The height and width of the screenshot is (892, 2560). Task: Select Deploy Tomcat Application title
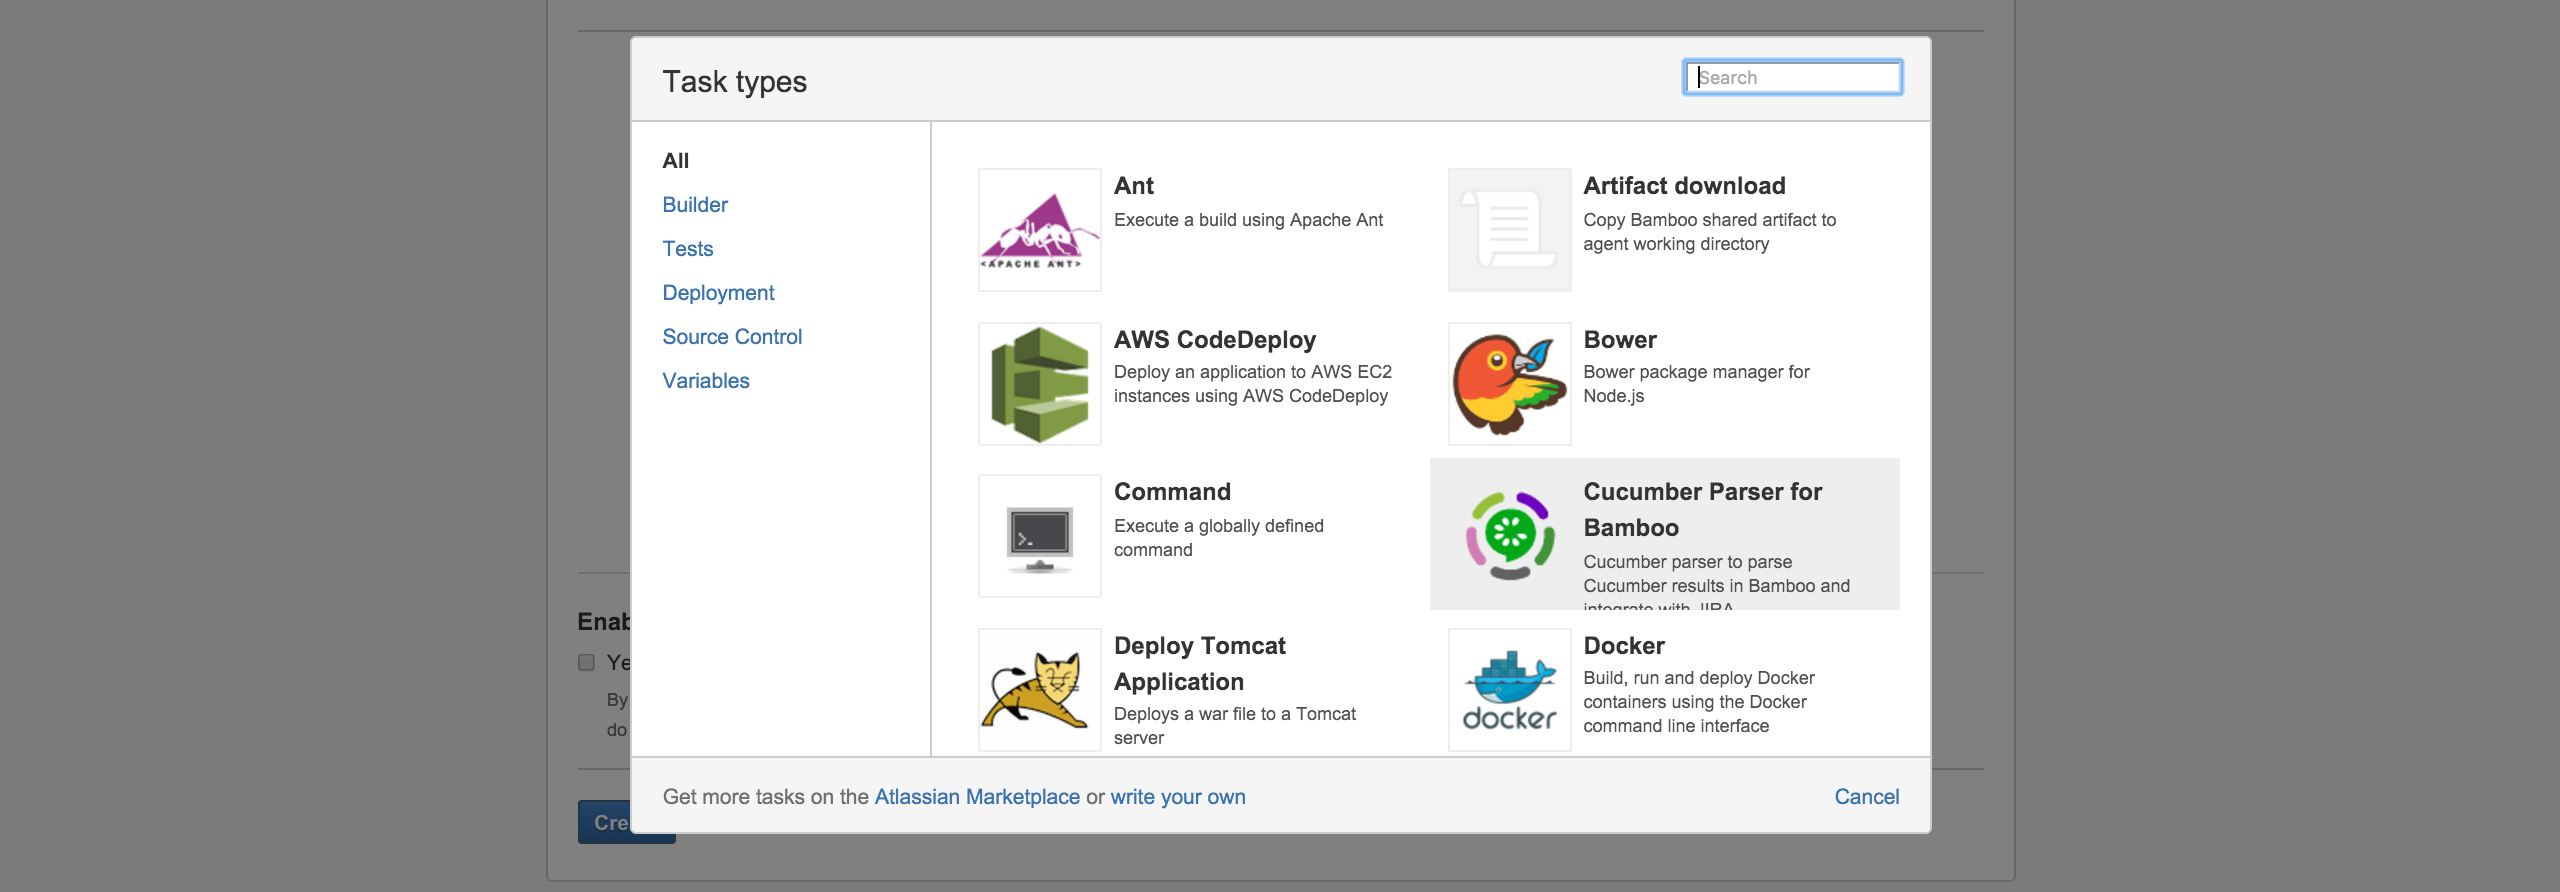tap(1200, 664)
